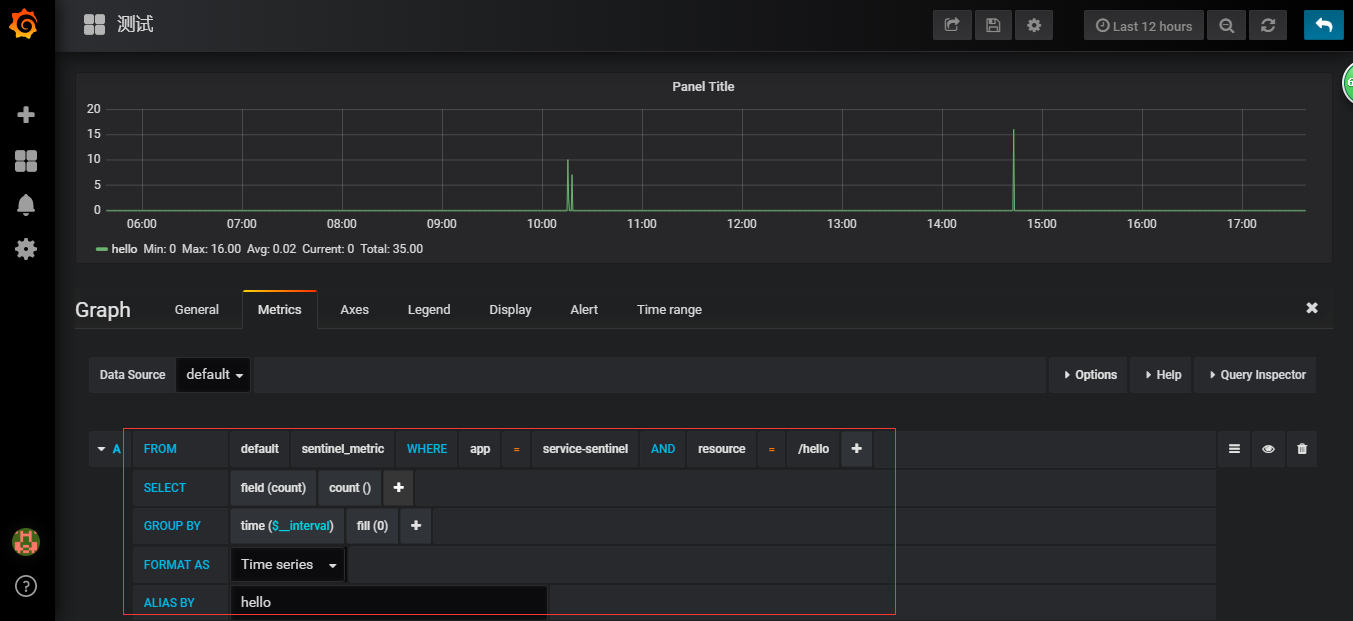
Task: Open the Alerting bell in the sidebar
Action: click(25, 205)
